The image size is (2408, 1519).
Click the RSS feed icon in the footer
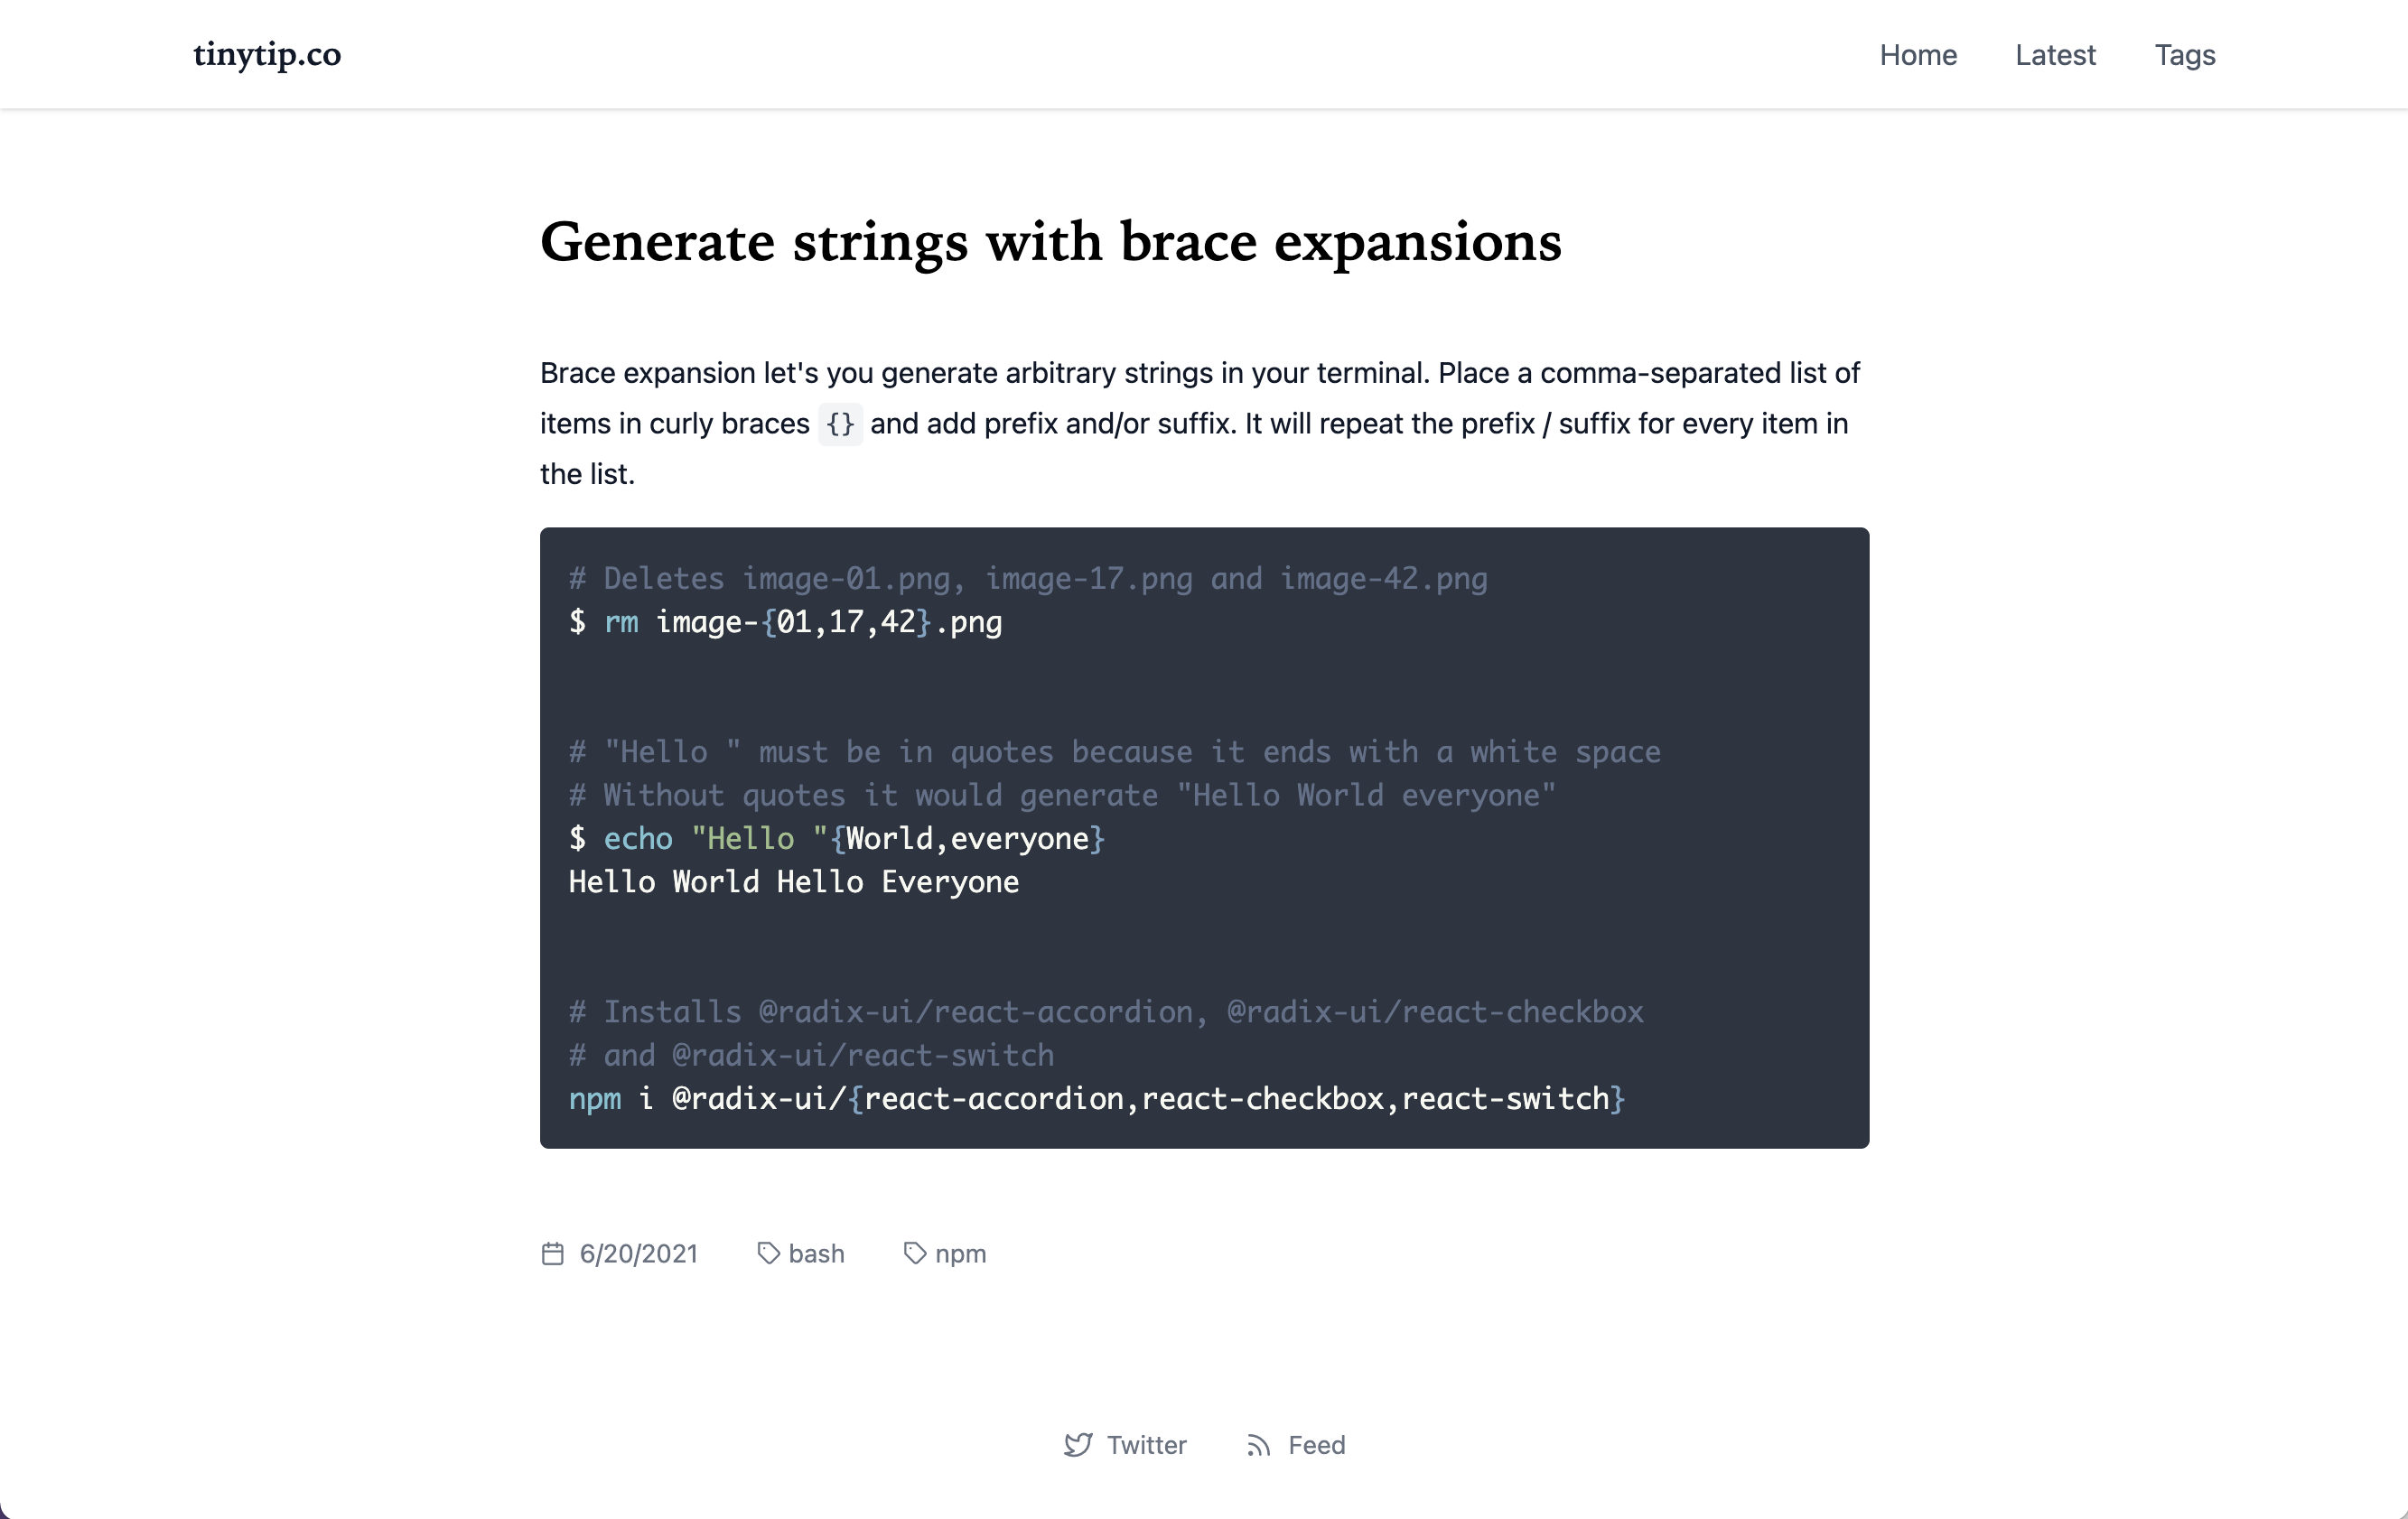coord(1258,1445)
